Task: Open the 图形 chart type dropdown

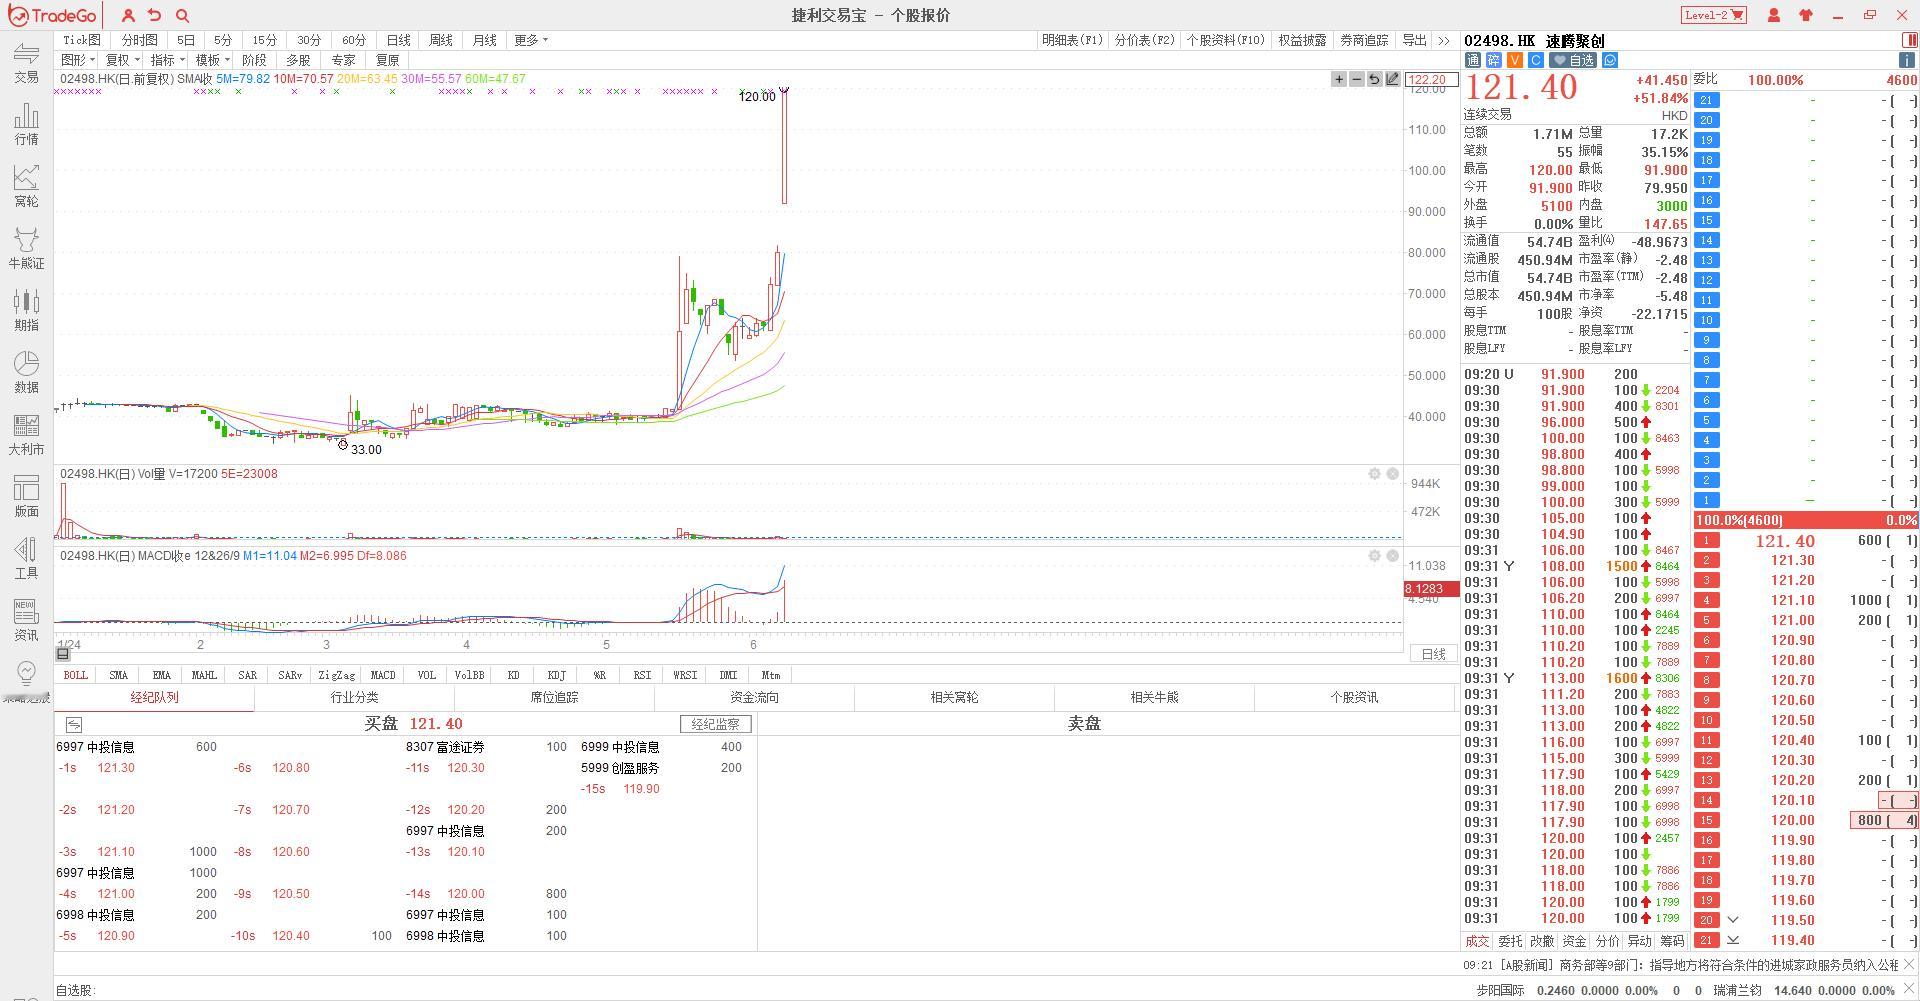Action: tap(78, 60)
